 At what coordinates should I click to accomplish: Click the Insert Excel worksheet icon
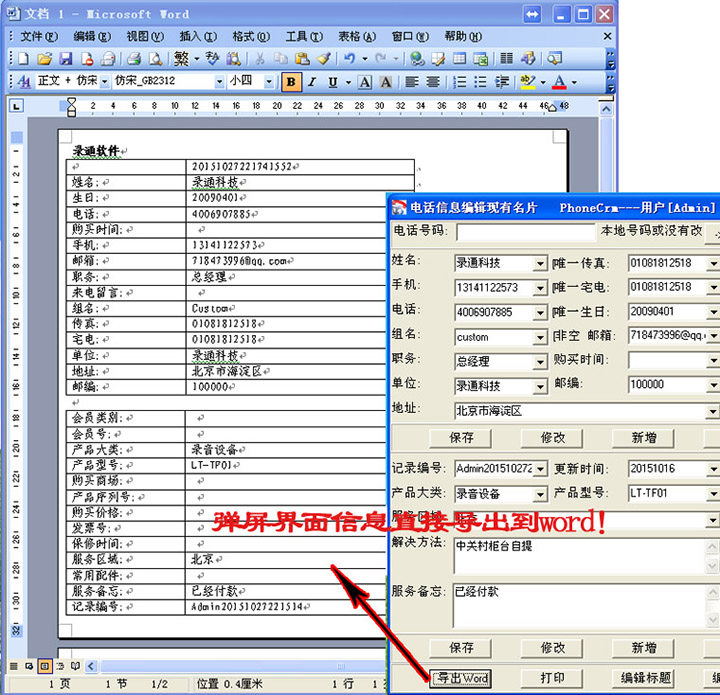point(480,59)
